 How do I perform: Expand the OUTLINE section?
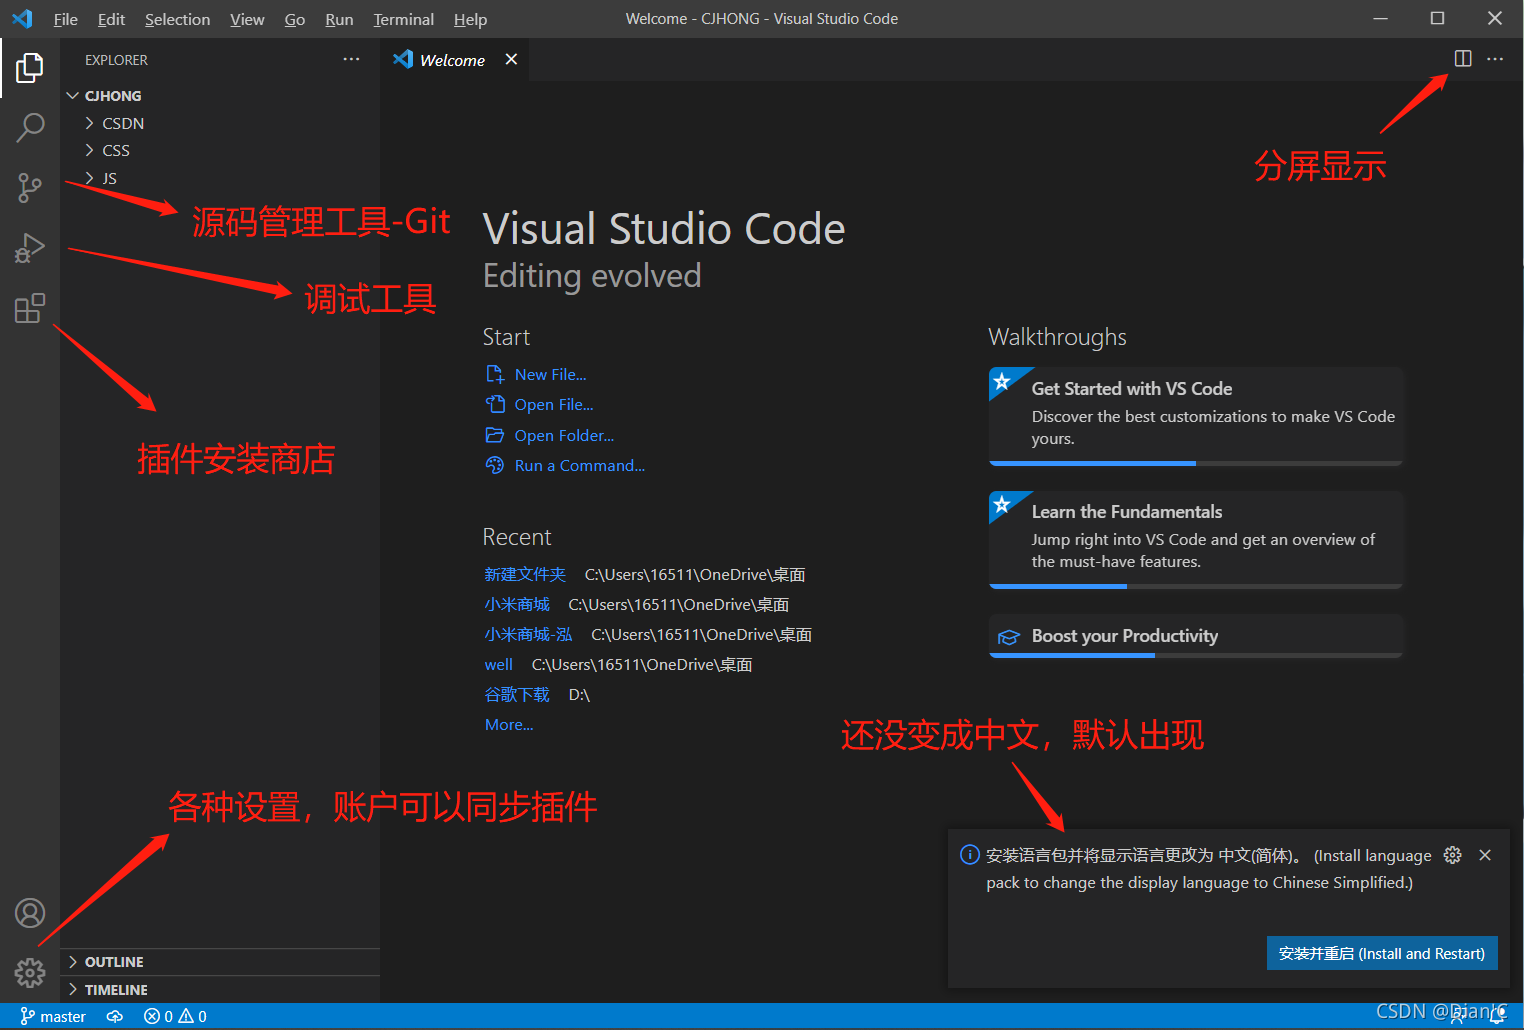point(220,962)
